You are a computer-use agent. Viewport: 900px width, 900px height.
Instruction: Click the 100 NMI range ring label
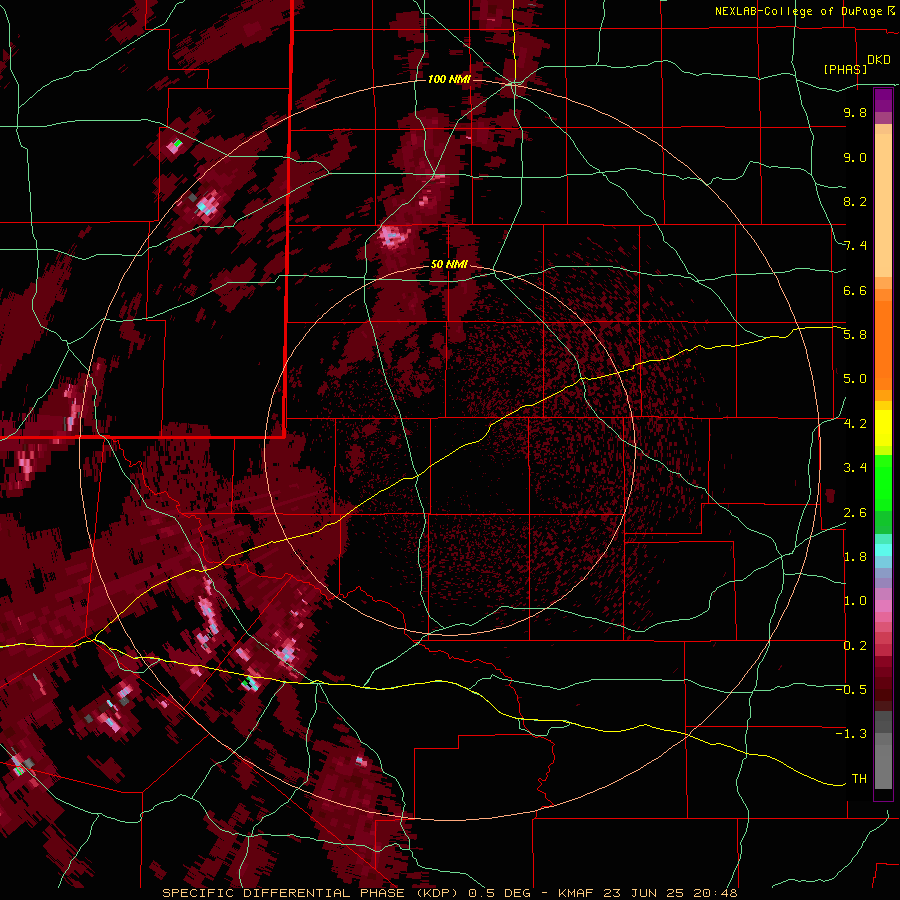[x=449, y=79]
